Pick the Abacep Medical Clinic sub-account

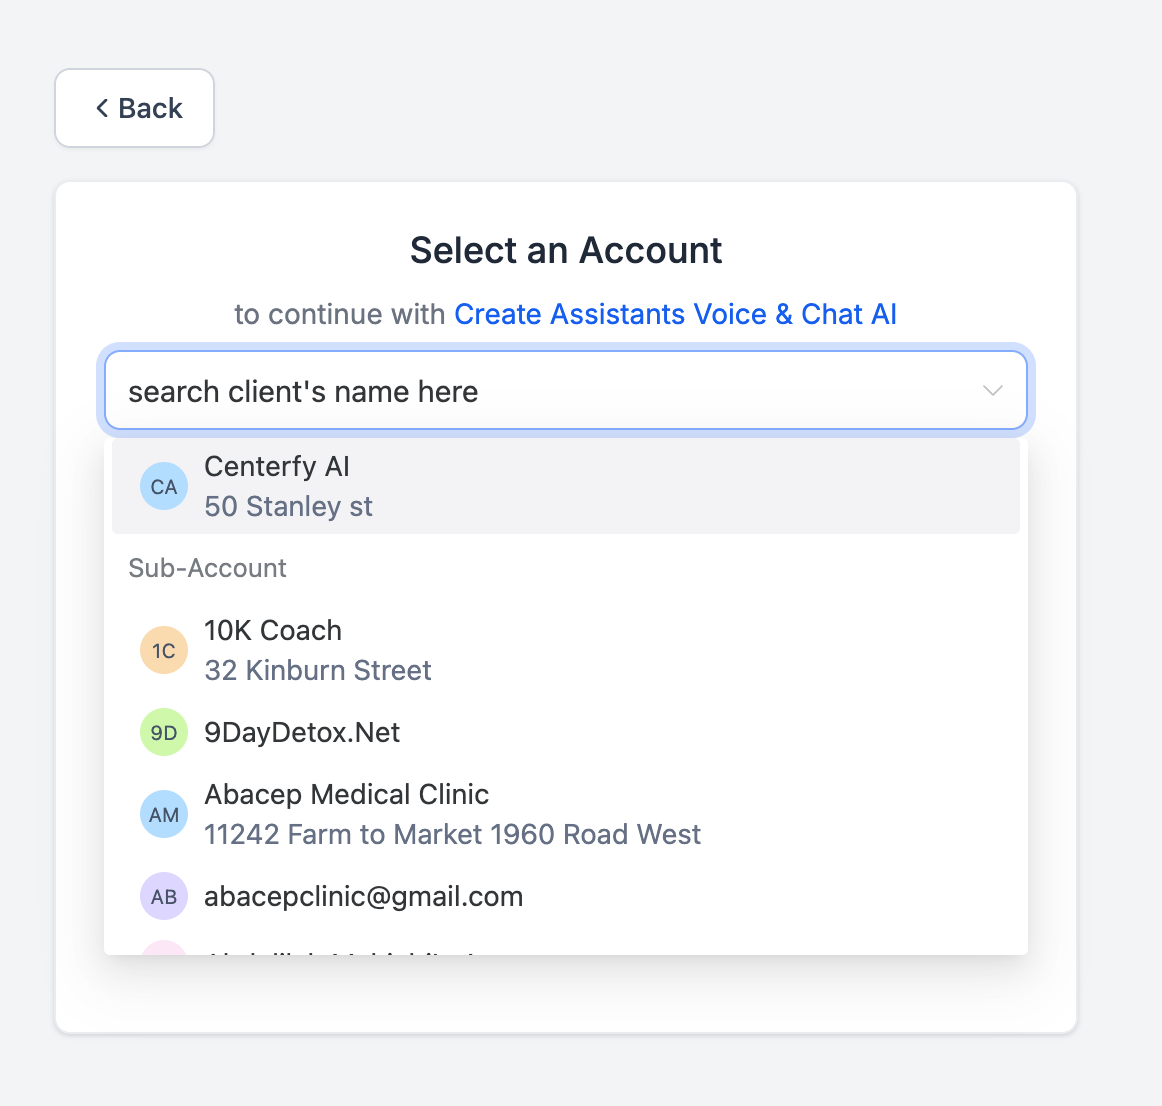(347, 795)
